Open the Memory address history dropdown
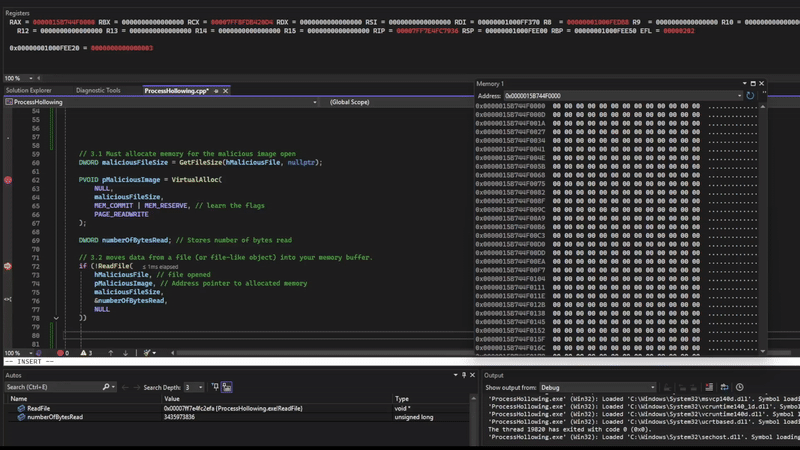The width and height of the screenshot is (800, 450). coord(739,95)
